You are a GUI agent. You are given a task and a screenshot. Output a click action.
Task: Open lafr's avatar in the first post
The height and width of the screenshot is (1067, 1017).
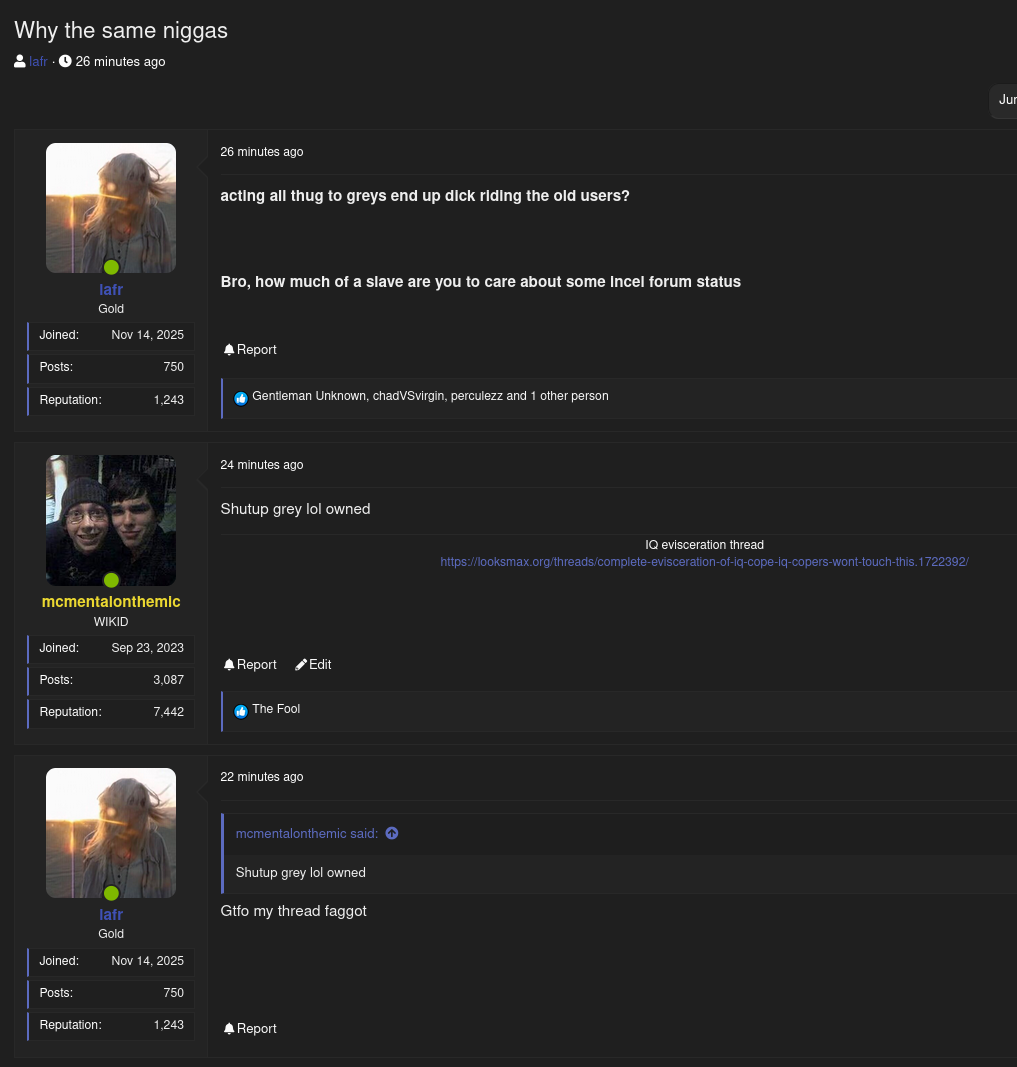[x=111, y=208]
